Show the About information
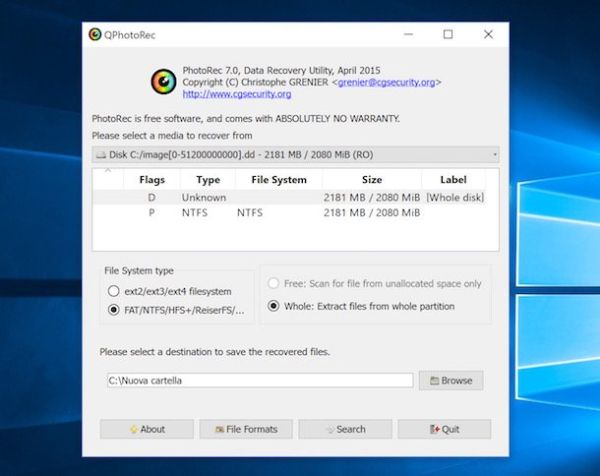The image size is (600, 476). click(x=146, y=429)
